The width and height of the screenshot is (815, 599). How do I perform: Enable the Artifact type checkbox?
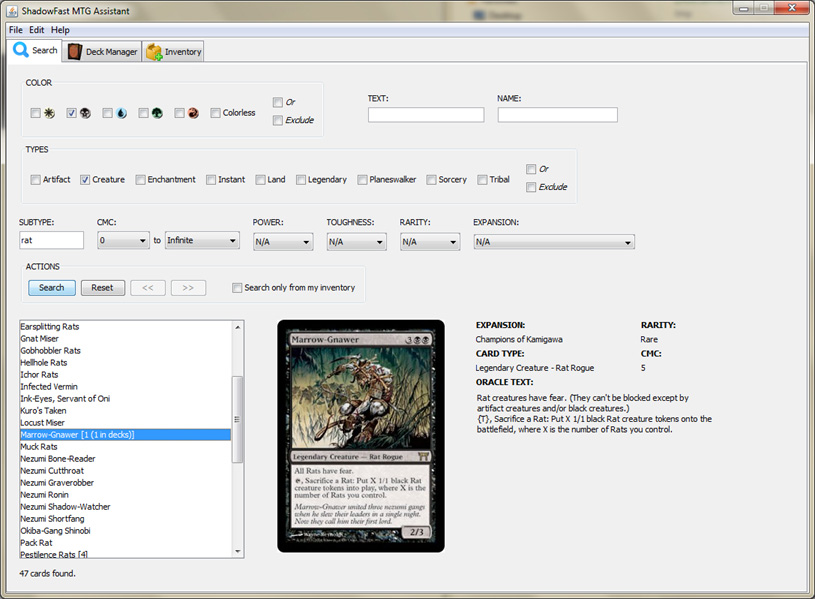tap(35, 179)
